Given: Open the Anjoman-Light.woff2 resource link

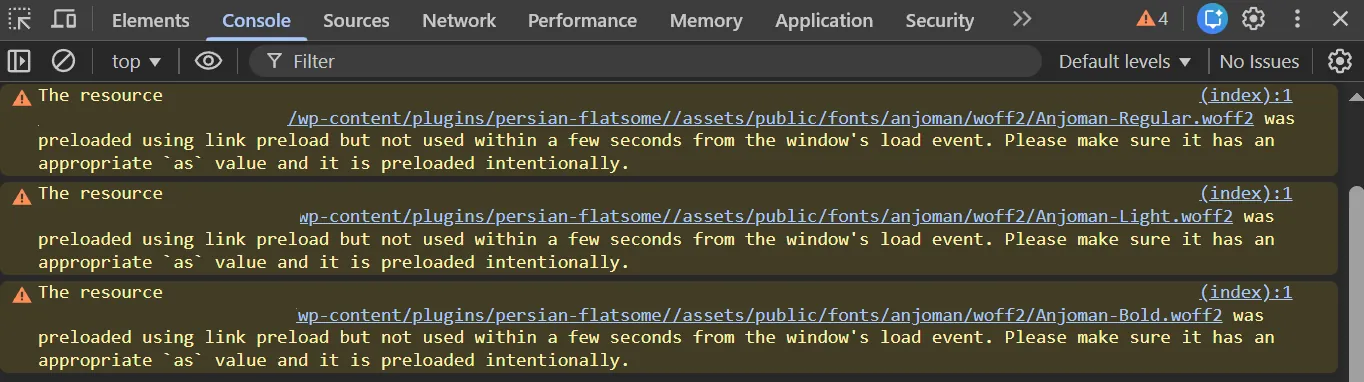Looking at the screenshot, I should (766, 216).
